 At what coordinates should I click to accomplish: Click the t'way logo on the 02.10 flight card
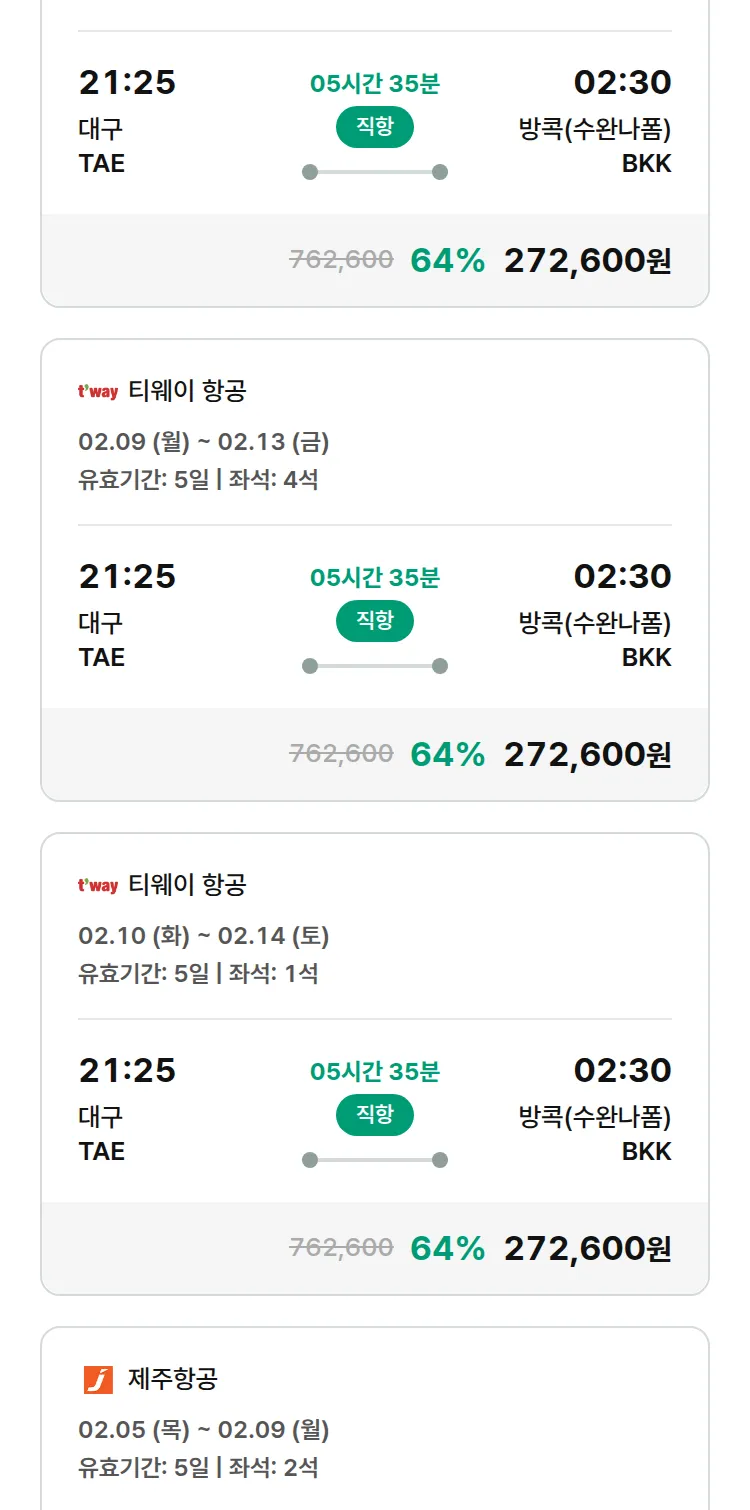(x=98, y=886)
